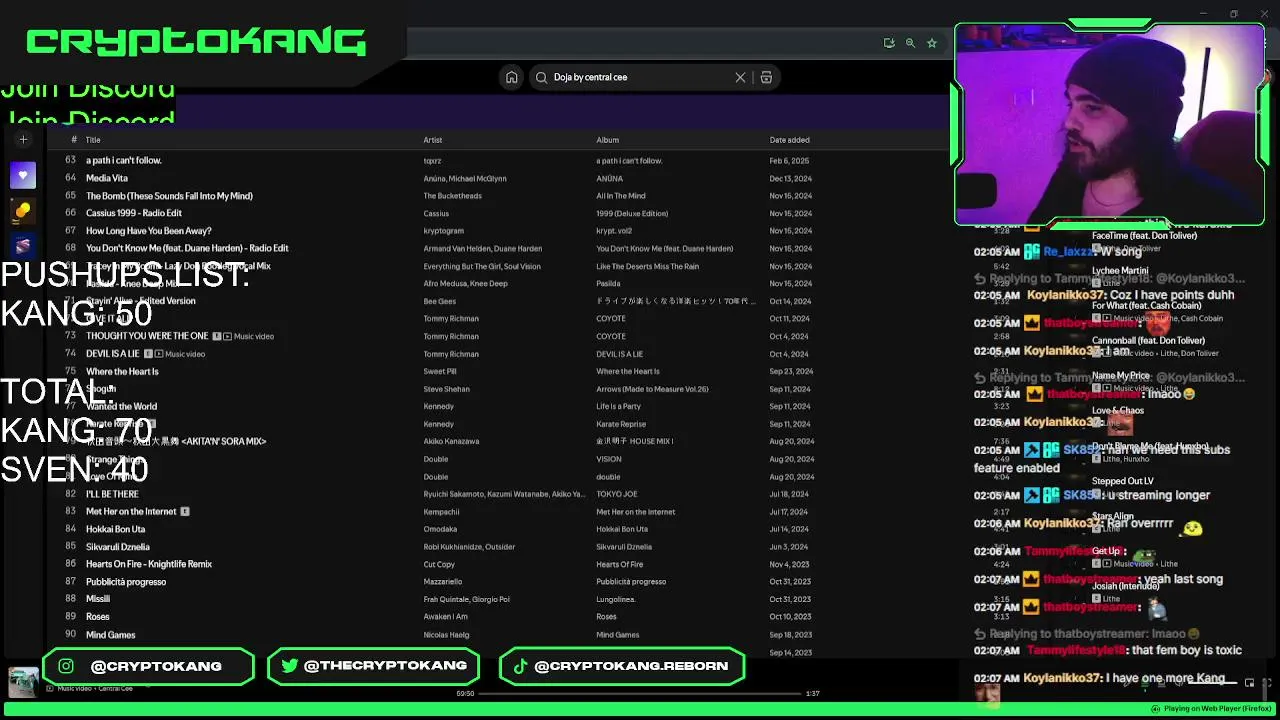The height and width of the screenshot is (720, 1280).
Task: Select Hearts On Fire - Knightlife Remix track
Action: [149, 564]
